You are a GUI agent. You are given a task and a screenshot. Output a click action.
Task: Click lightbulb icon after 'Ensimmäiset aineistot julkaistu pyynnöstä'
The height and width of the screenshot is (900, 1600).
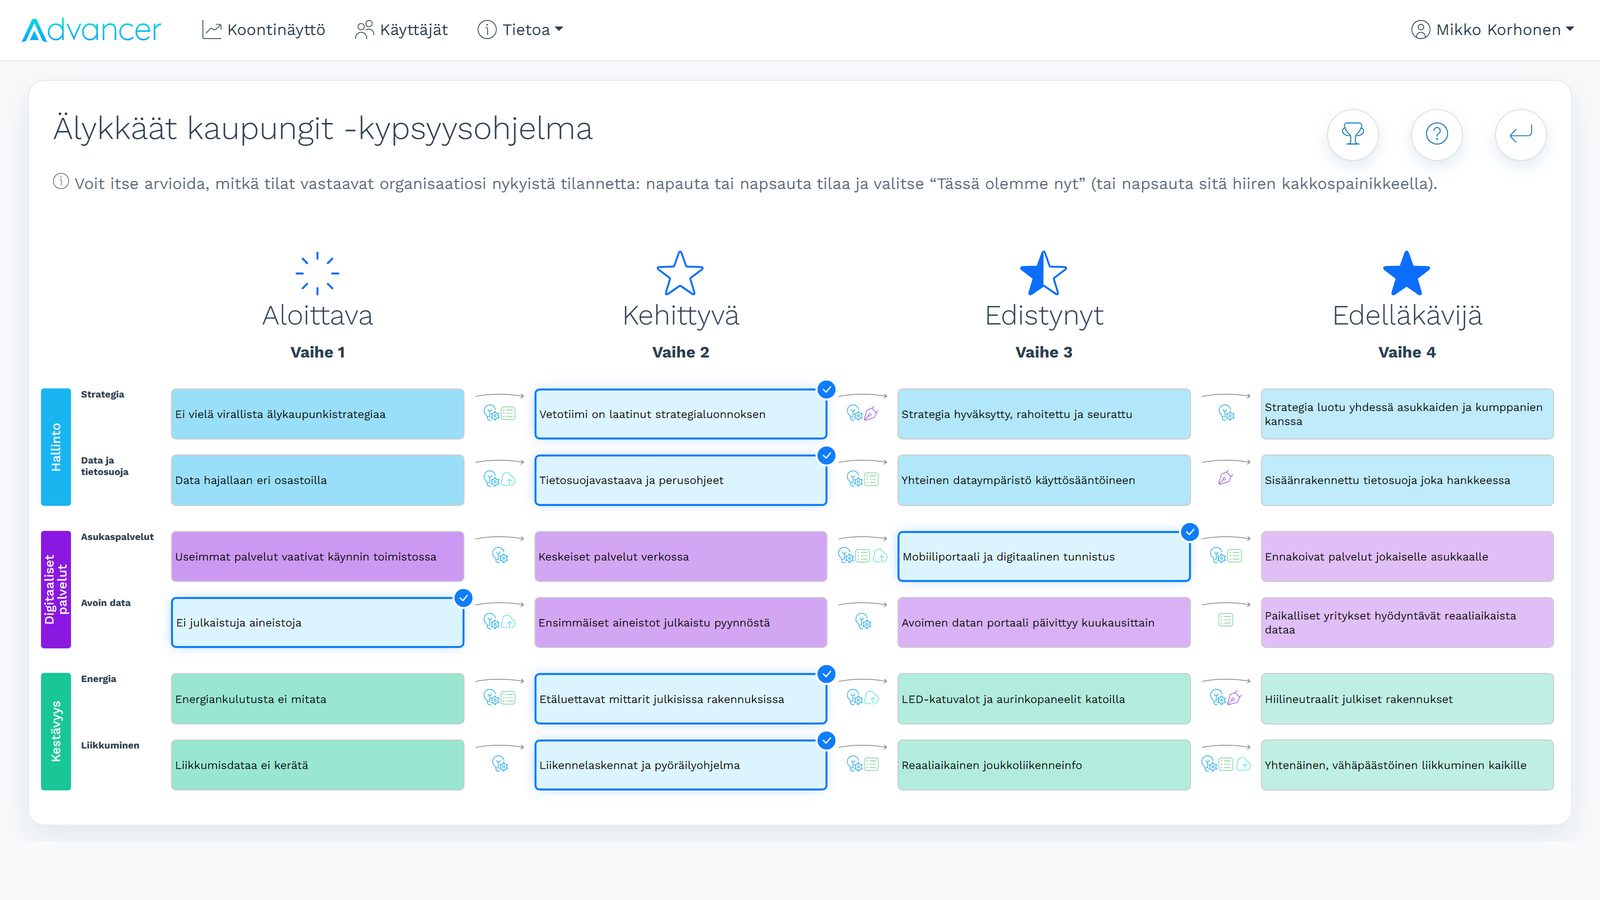pos(863,622)
